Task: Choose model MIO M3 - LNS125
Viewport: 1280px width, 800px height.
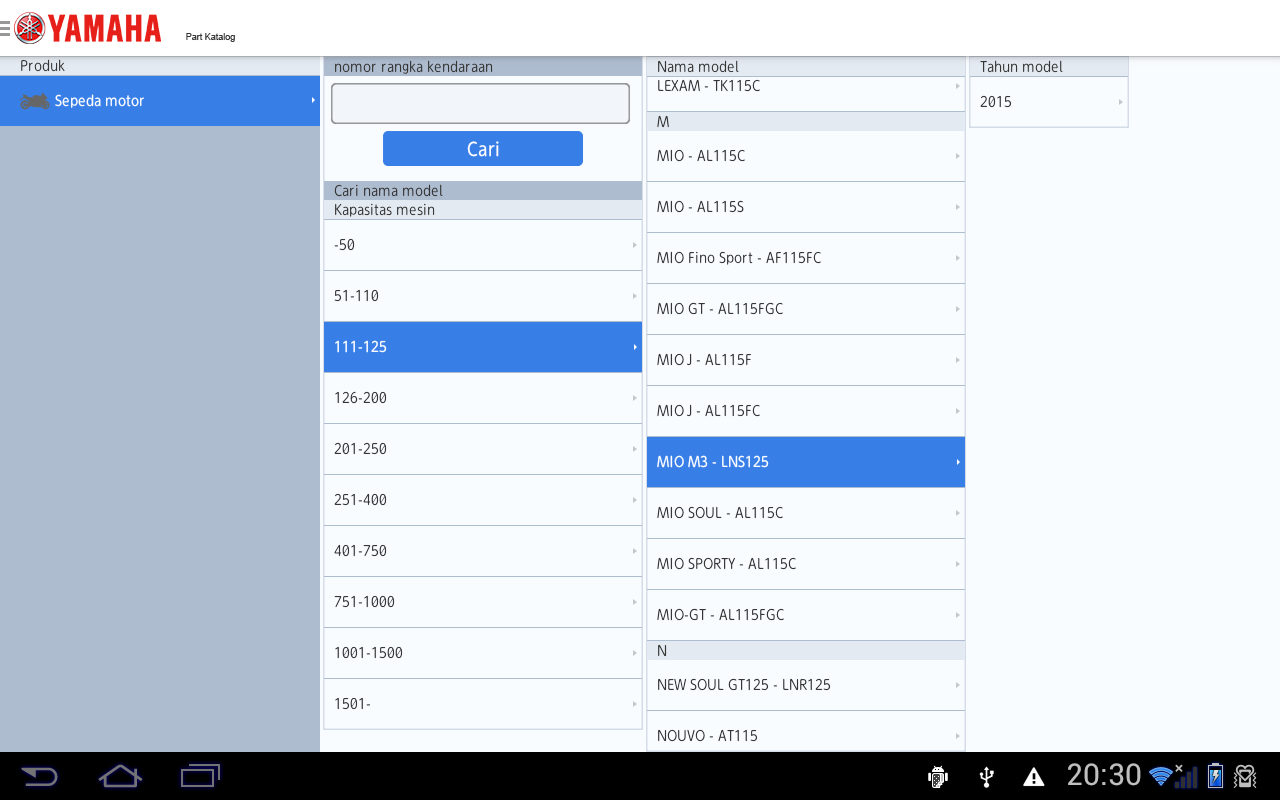Action: coord(806,462)
